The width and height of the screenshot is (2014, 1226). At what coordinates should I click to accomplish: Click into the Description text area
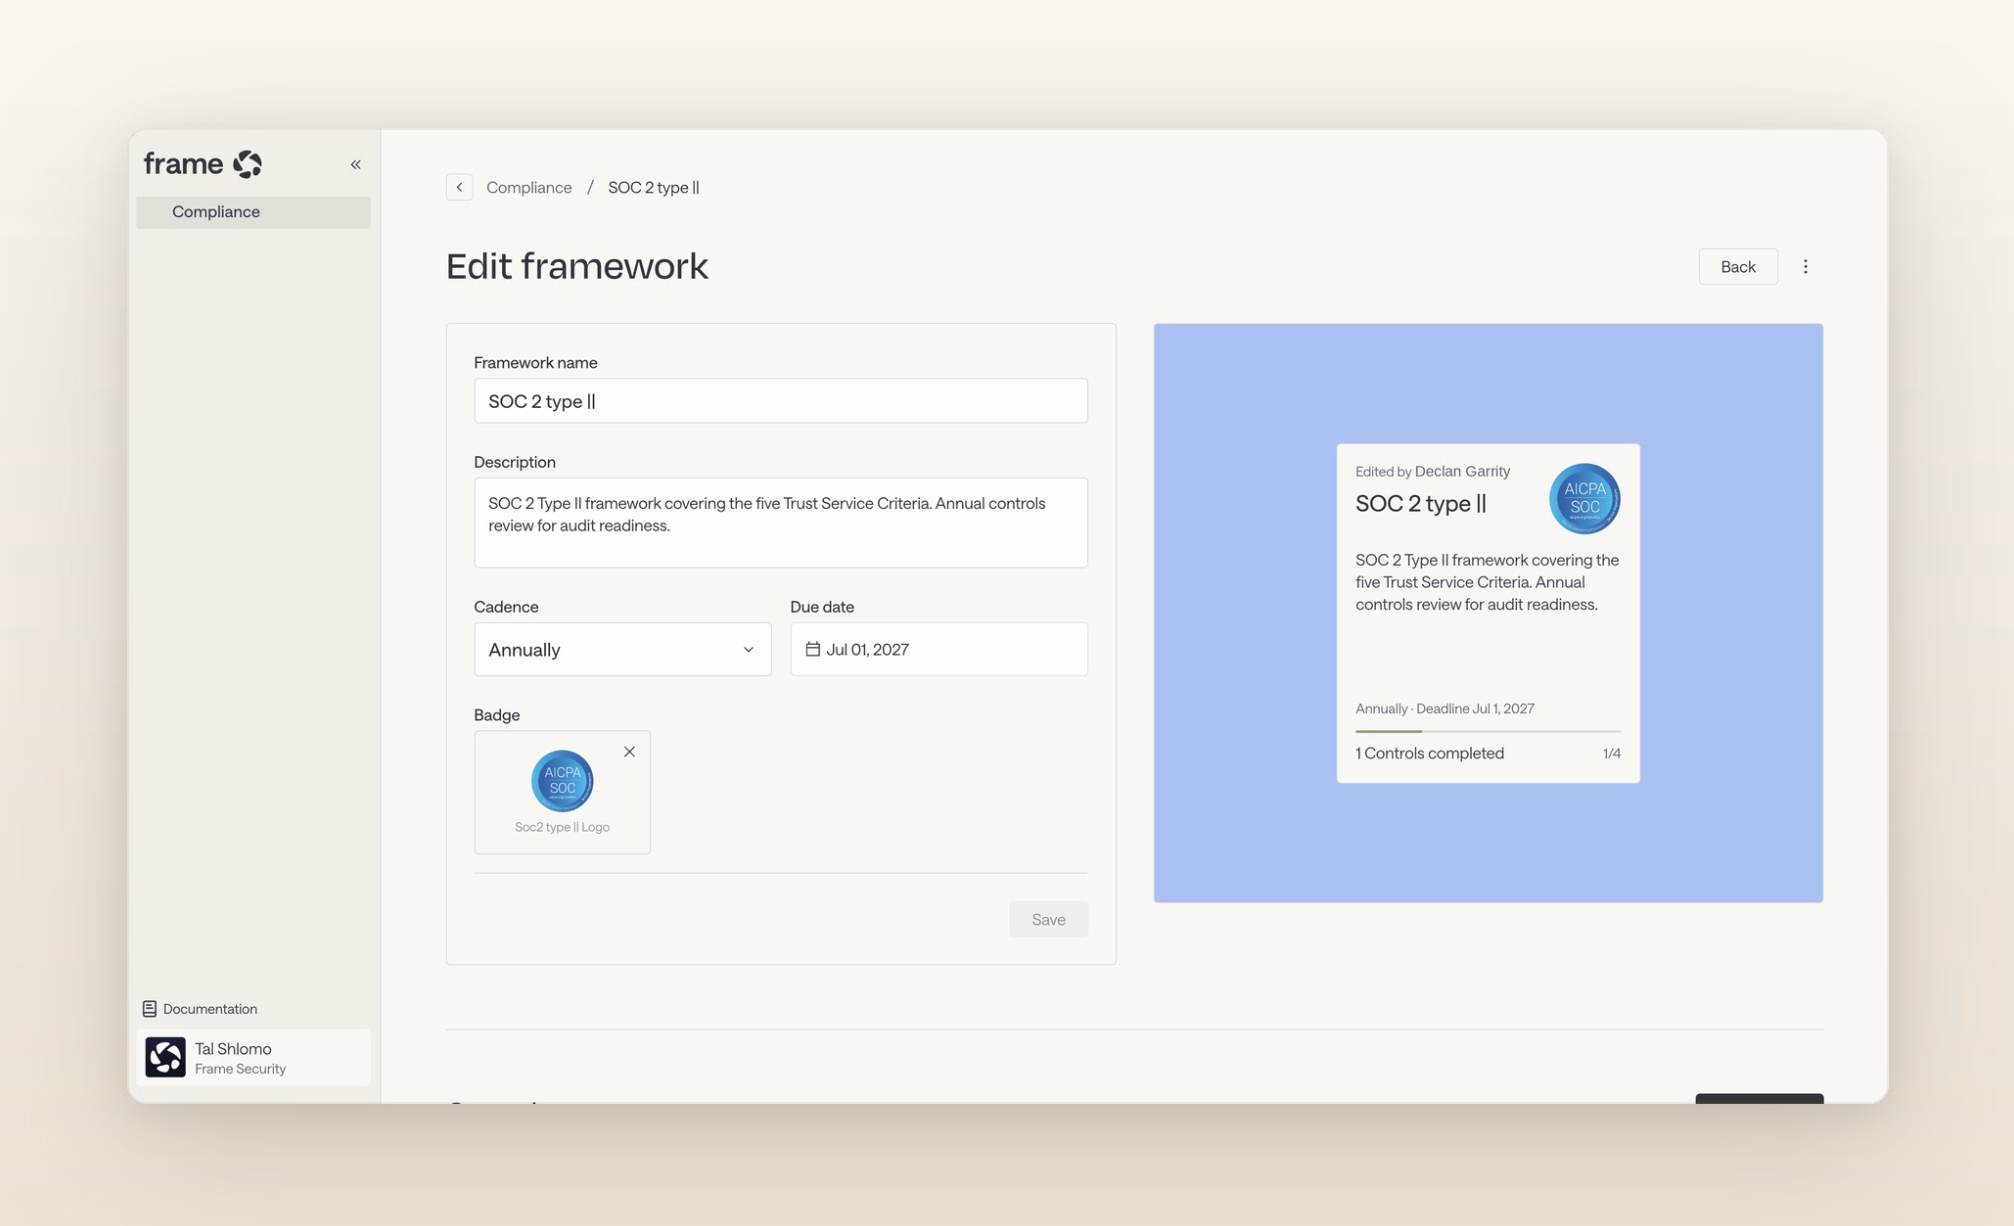pos(780,523)
